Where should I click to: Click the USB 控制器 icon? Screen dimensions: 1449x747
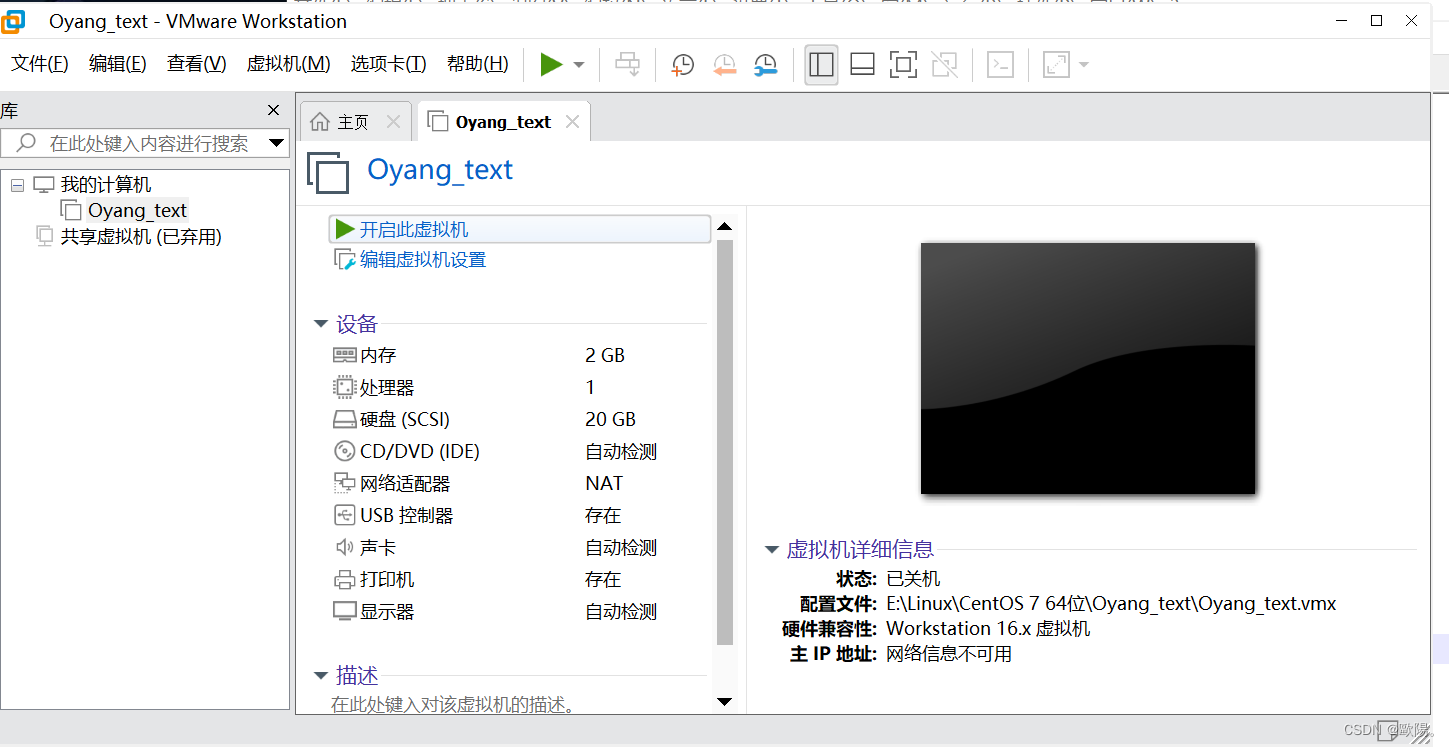(344, 515)
